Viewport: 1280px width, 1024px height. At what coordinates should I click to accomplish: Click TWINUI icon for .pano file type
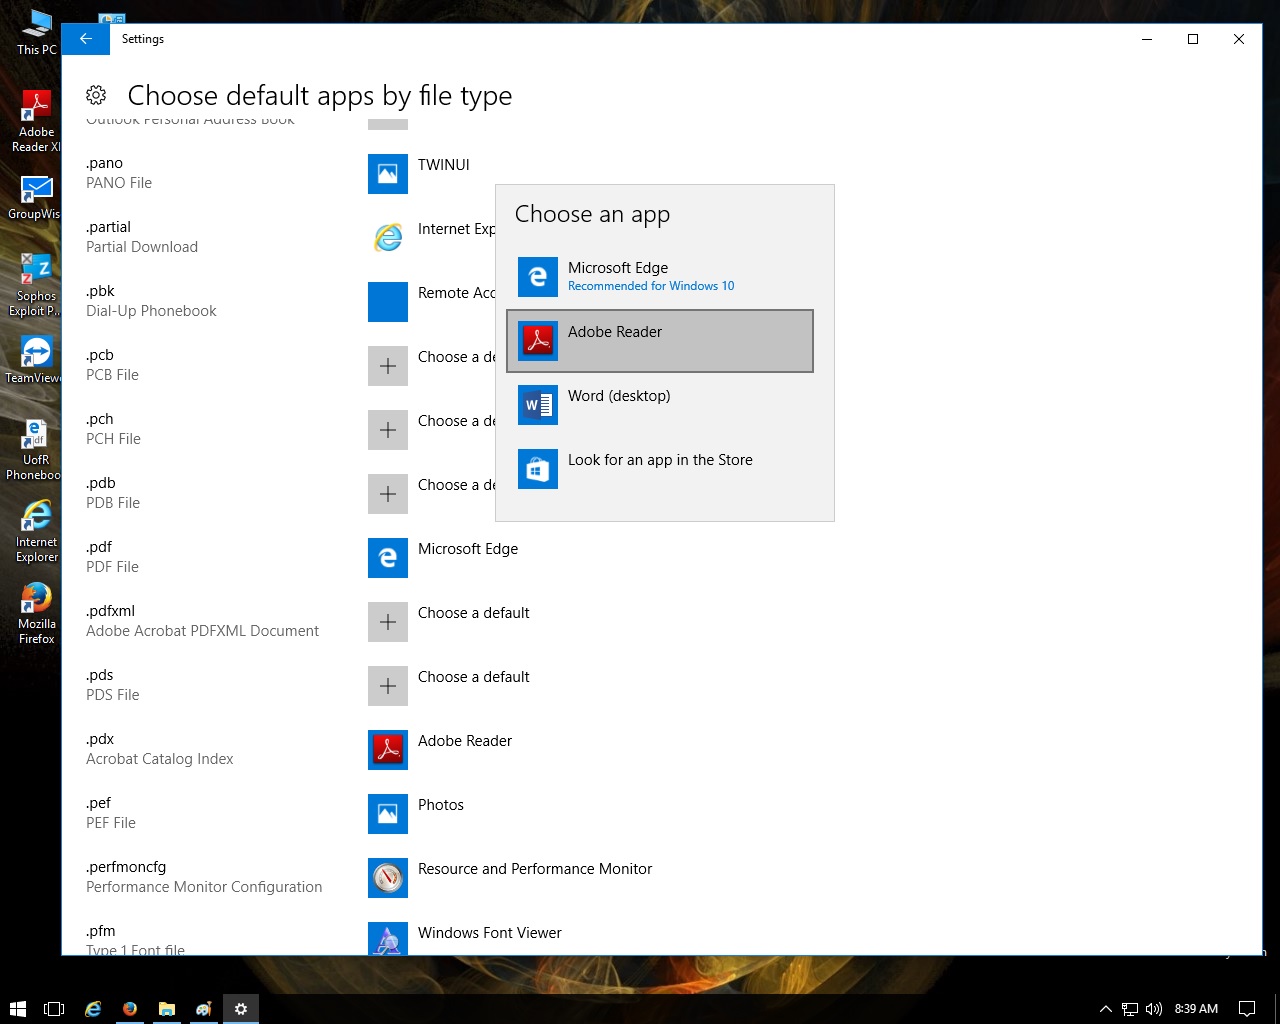pyautogui.click(x=388, y=174)
